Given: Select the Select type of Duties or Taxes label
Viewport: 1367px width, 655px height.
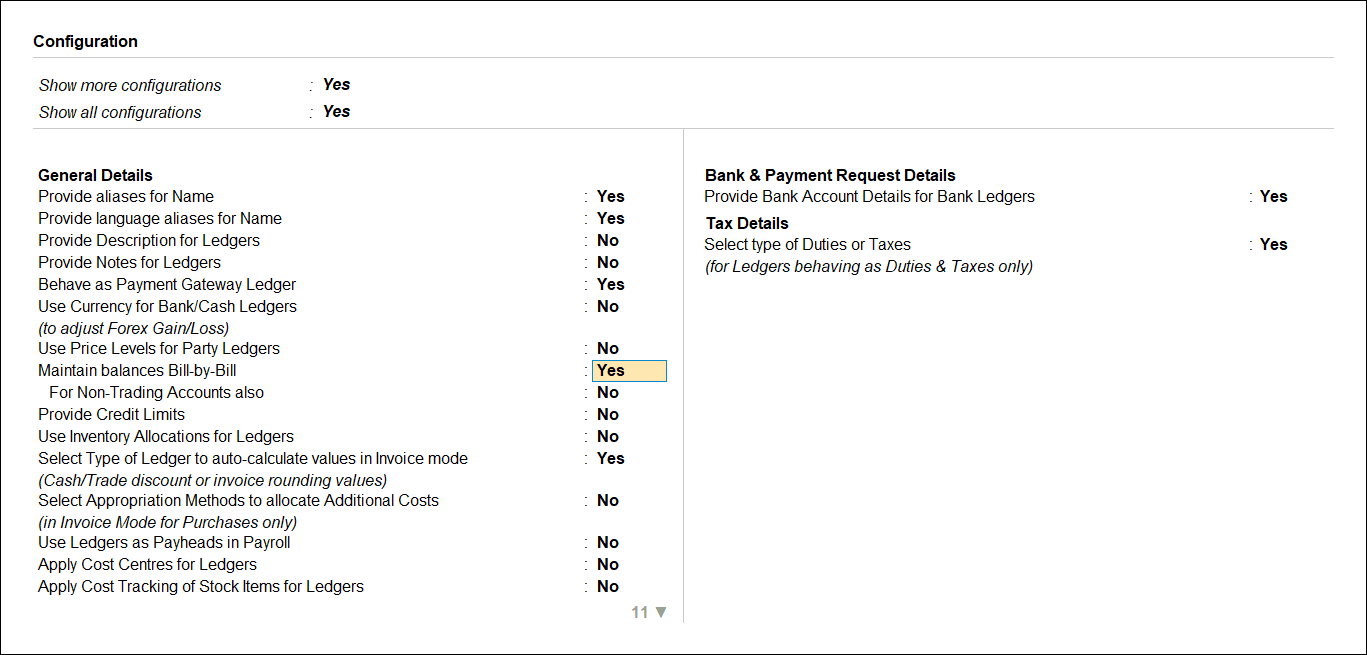Looking at the screenshot, I should pos(808,245).
